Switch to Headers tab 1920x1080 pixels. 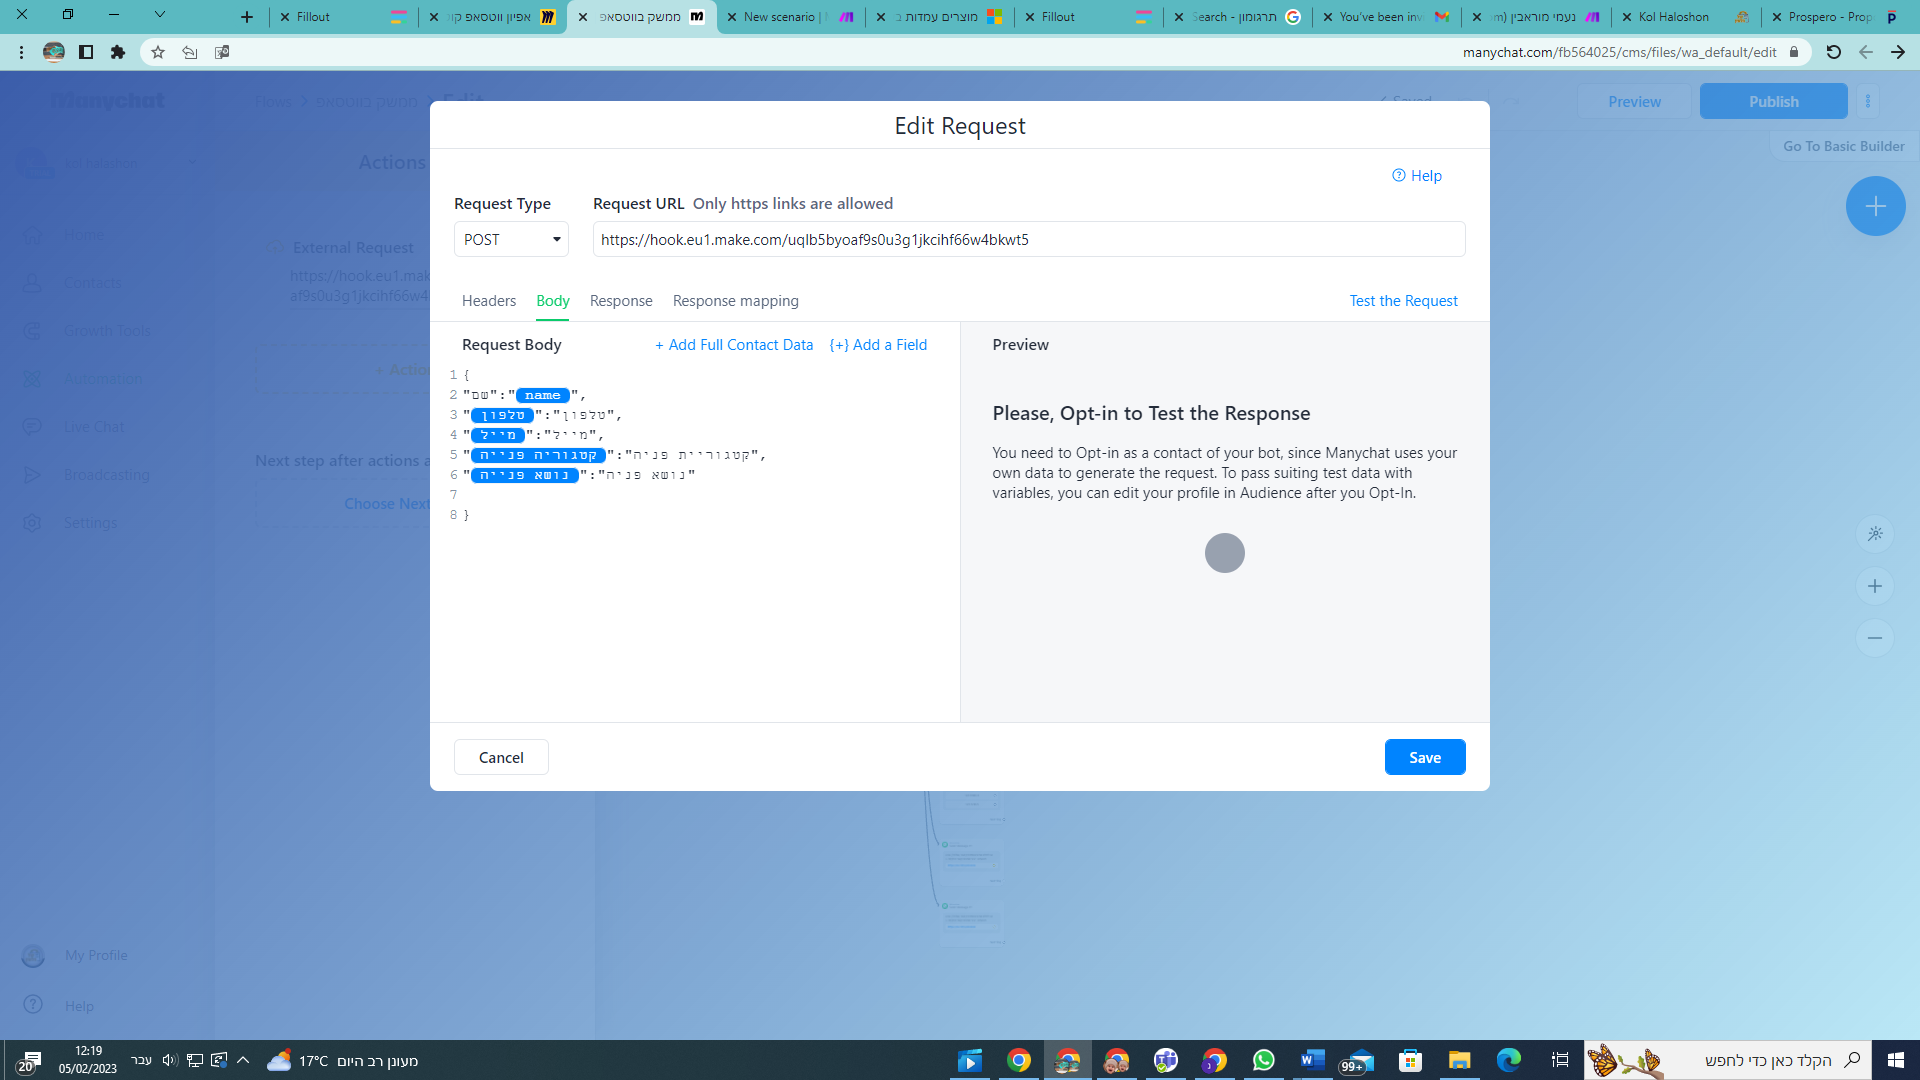click(488, 301)
